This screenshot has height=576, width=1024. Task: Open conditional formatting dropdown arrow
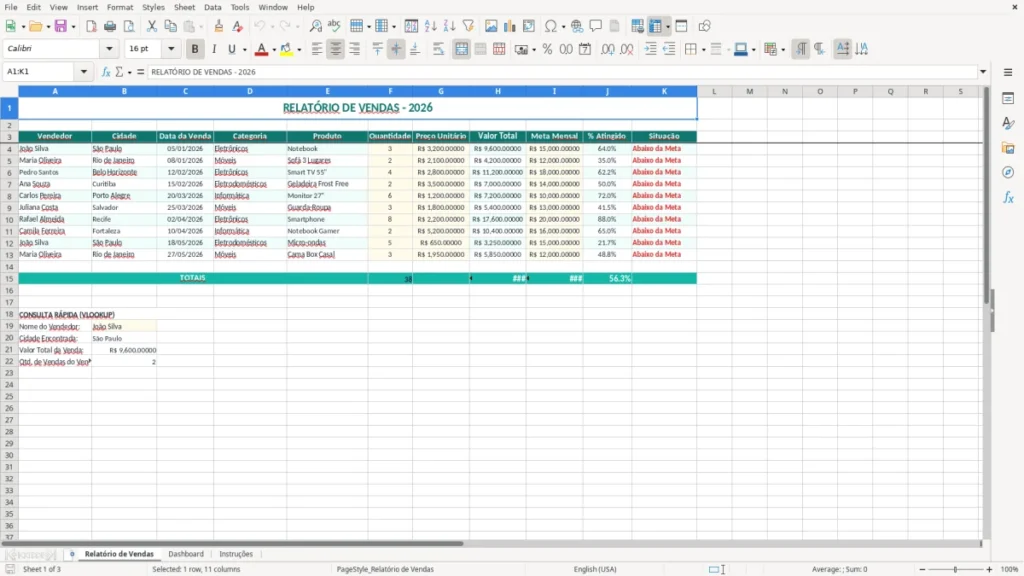[783, 50]
